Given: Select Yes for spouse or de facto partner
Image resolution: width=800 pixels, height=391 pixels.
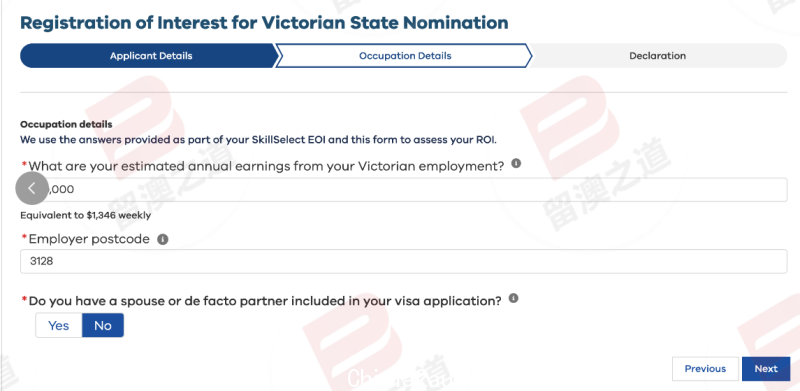Looking at the screenshot, I should (59, 326).
